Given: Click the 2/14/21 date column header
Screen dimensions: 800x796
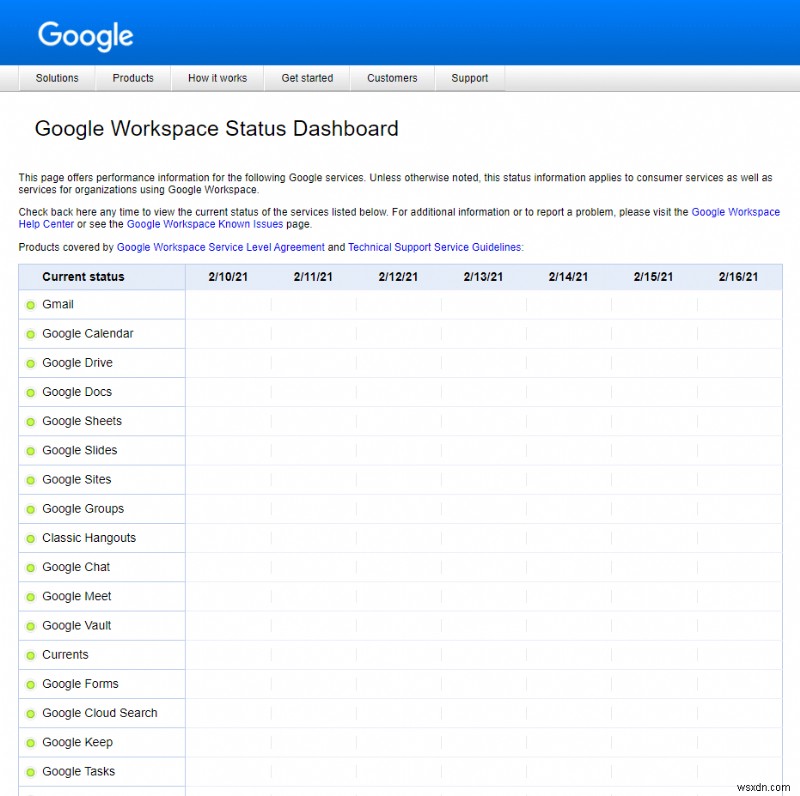Looking at the screenshot, I should click(x=568, y=277).
